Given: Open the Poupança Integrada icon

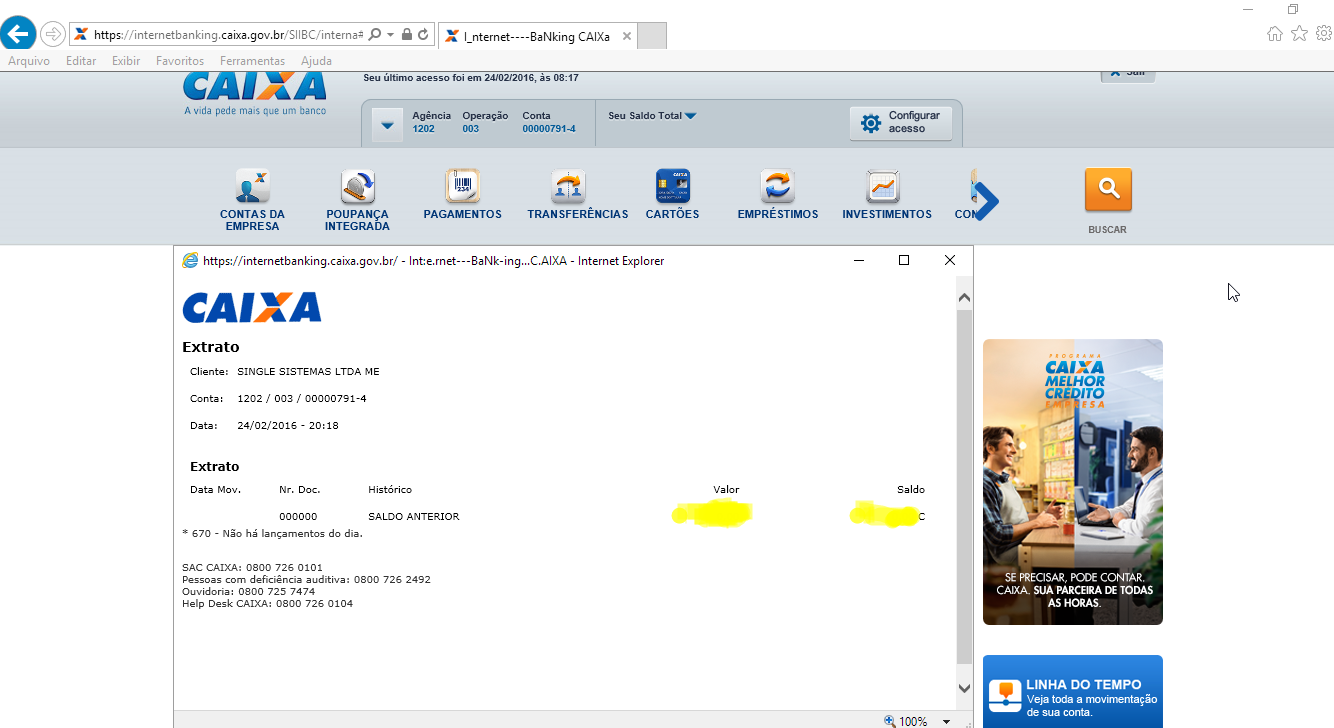Looking at the screenshot, I should pos(357,186).
